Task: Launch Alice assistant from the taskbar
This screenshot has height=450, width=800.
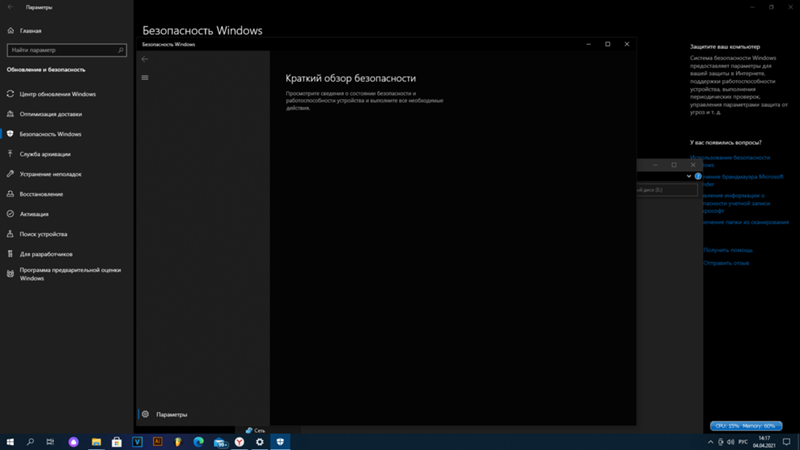Action: [73, 442]
